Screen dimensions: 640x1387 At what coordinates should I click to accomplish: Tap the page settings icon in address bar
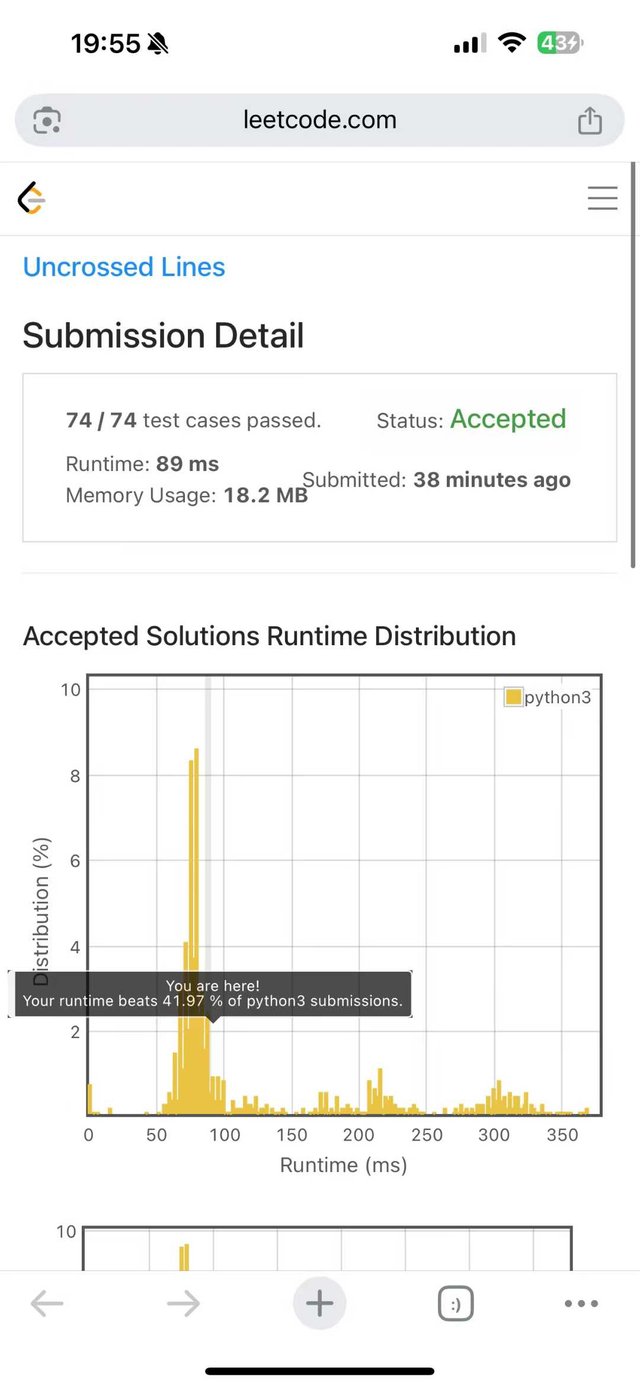(x=47, y=121)
